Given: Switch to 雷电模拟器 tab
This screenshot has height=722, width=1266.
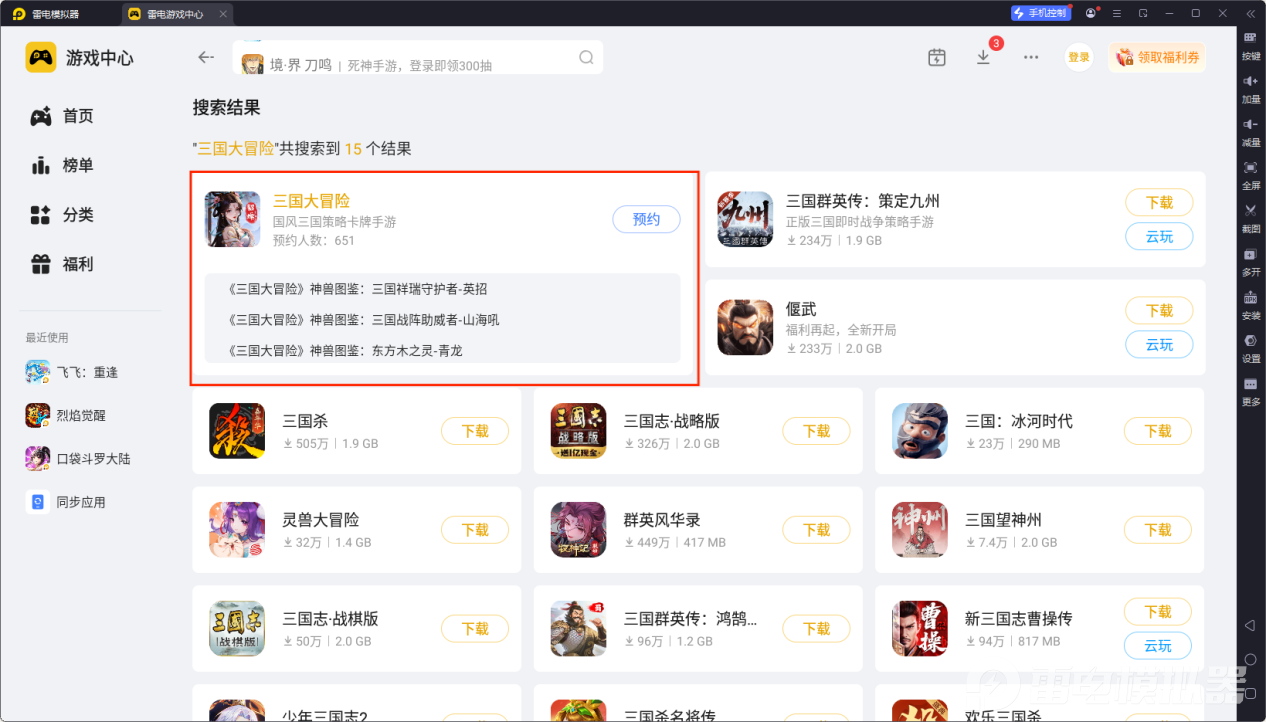Looking at the screenshot, I should tap(58, 14).
